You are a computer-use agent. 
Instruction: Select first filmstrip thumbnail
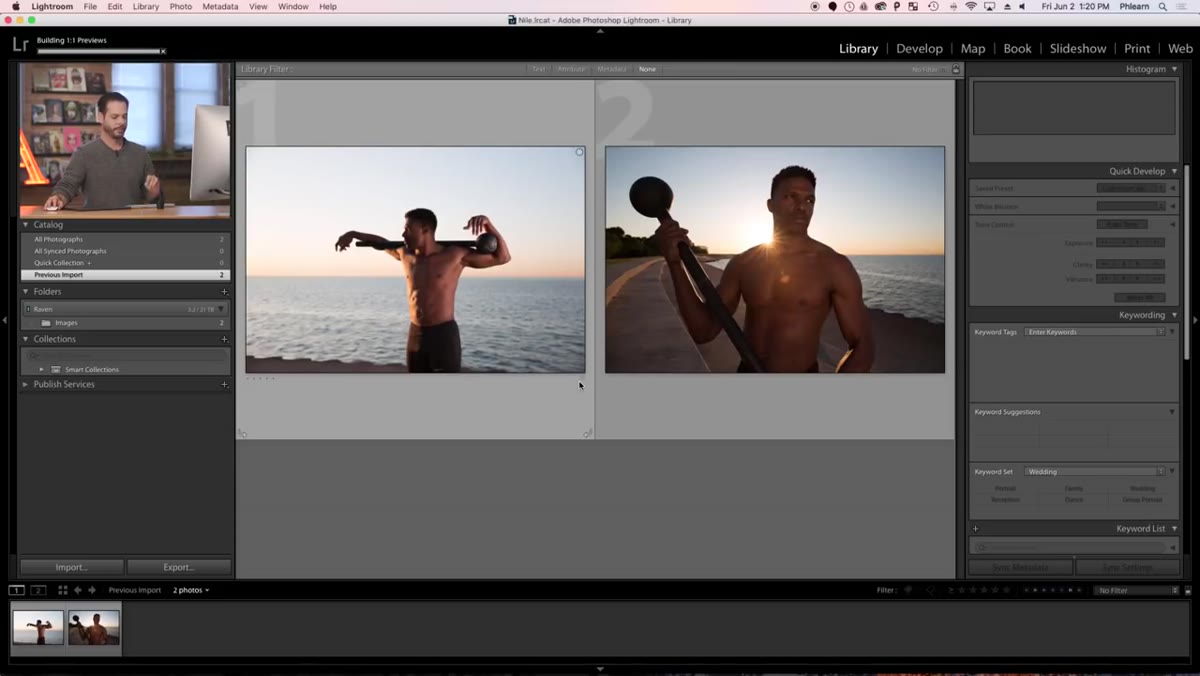click(38, 628)
